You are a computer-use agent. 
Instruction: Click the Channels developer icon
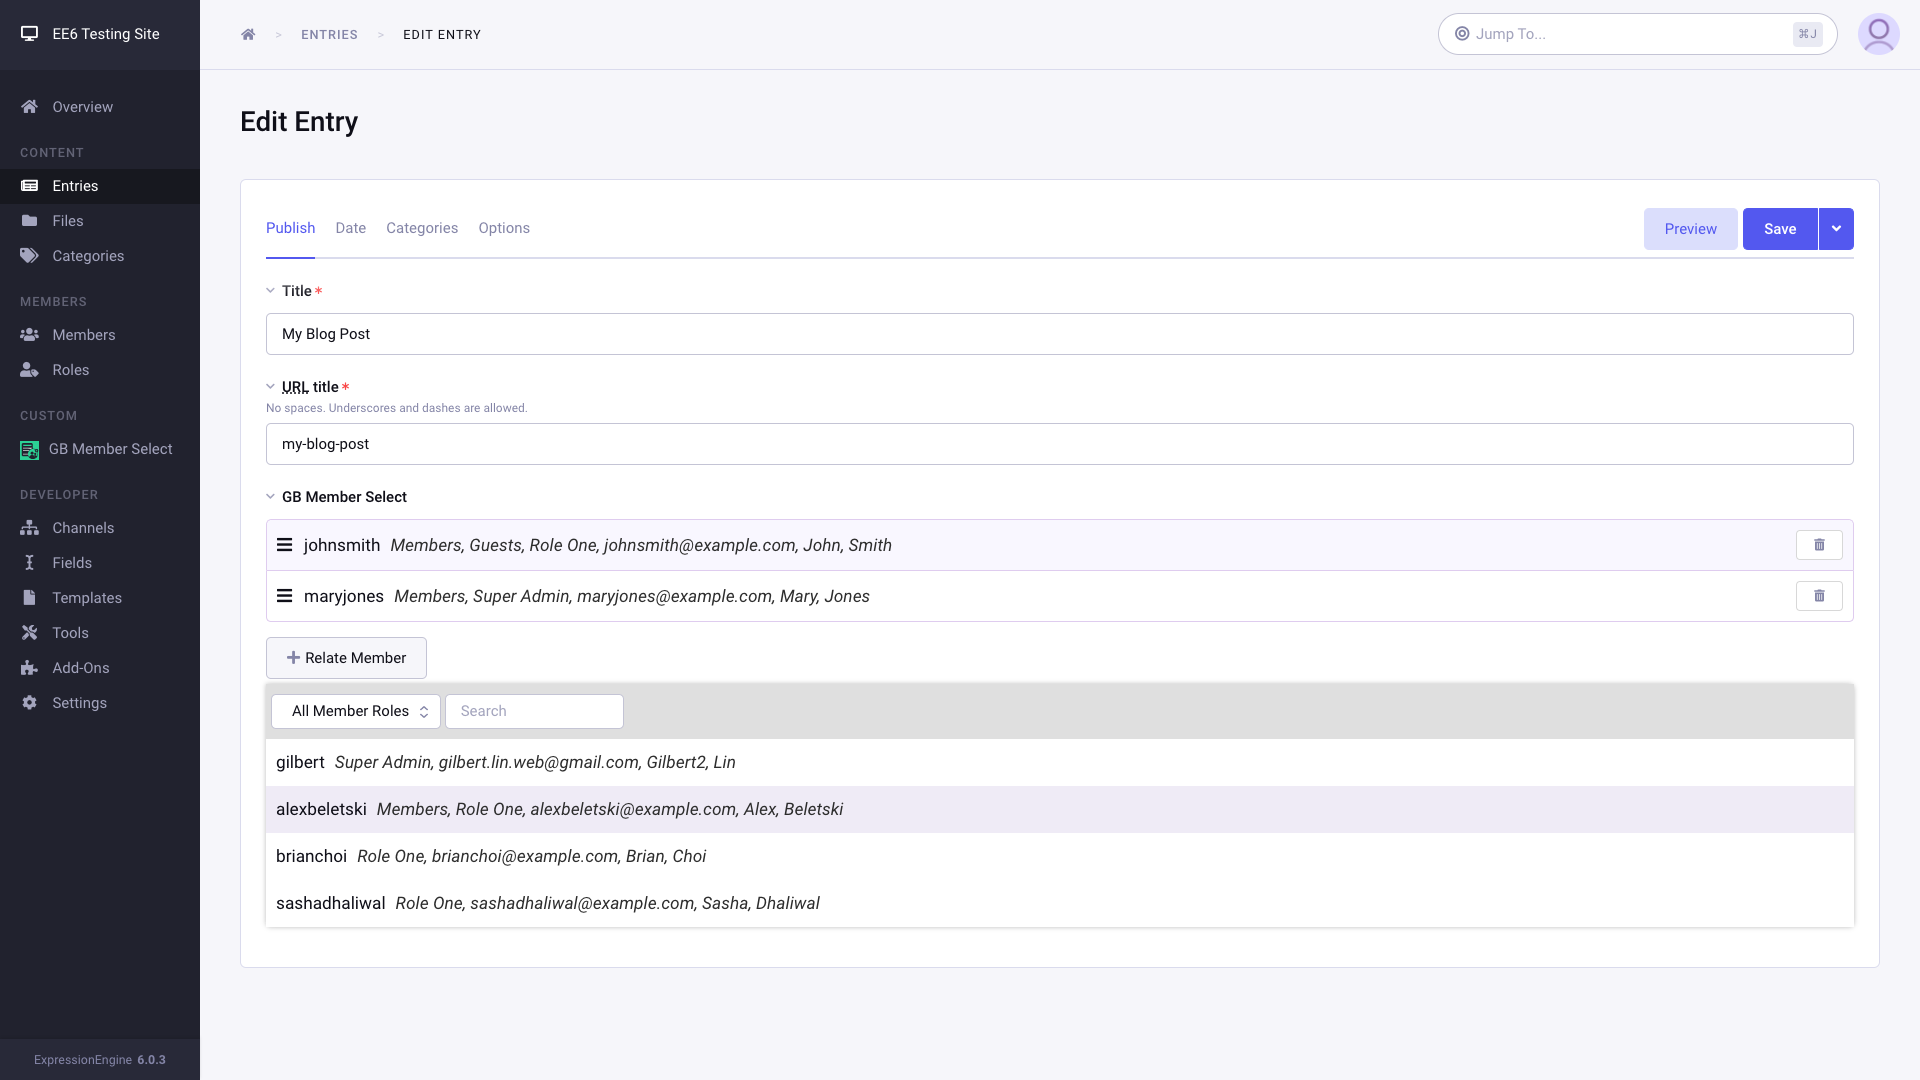tap(29, 527)
